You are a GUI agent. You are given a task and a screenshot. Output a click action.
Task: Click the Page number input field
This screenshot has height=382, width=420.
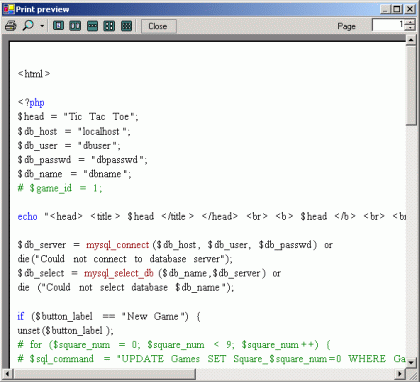pyautogui.click(x=388, y=25)
